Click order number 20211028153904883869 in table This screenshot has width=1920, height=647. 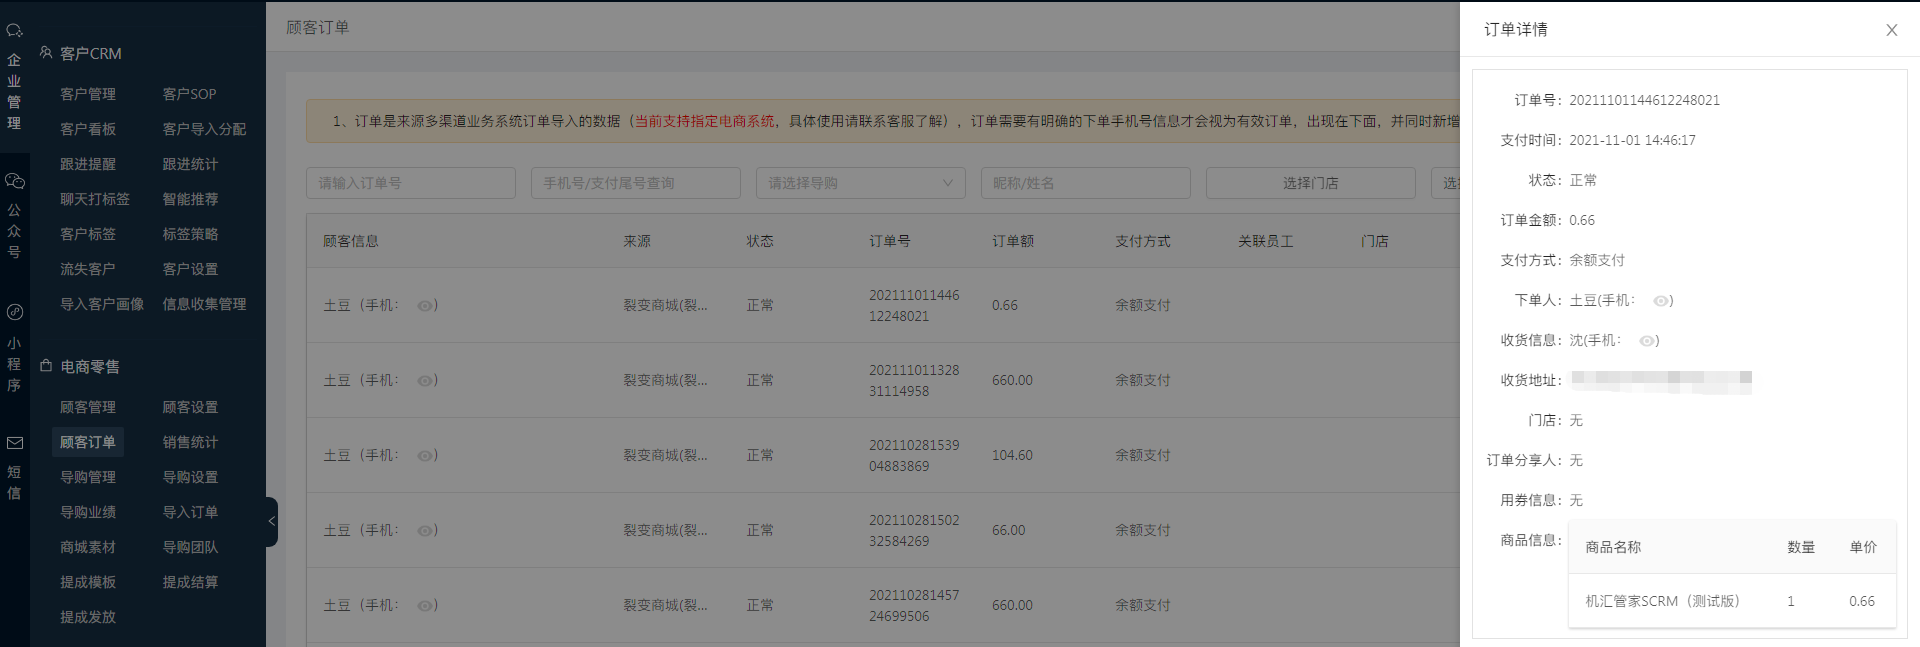(x=914, y=455)
